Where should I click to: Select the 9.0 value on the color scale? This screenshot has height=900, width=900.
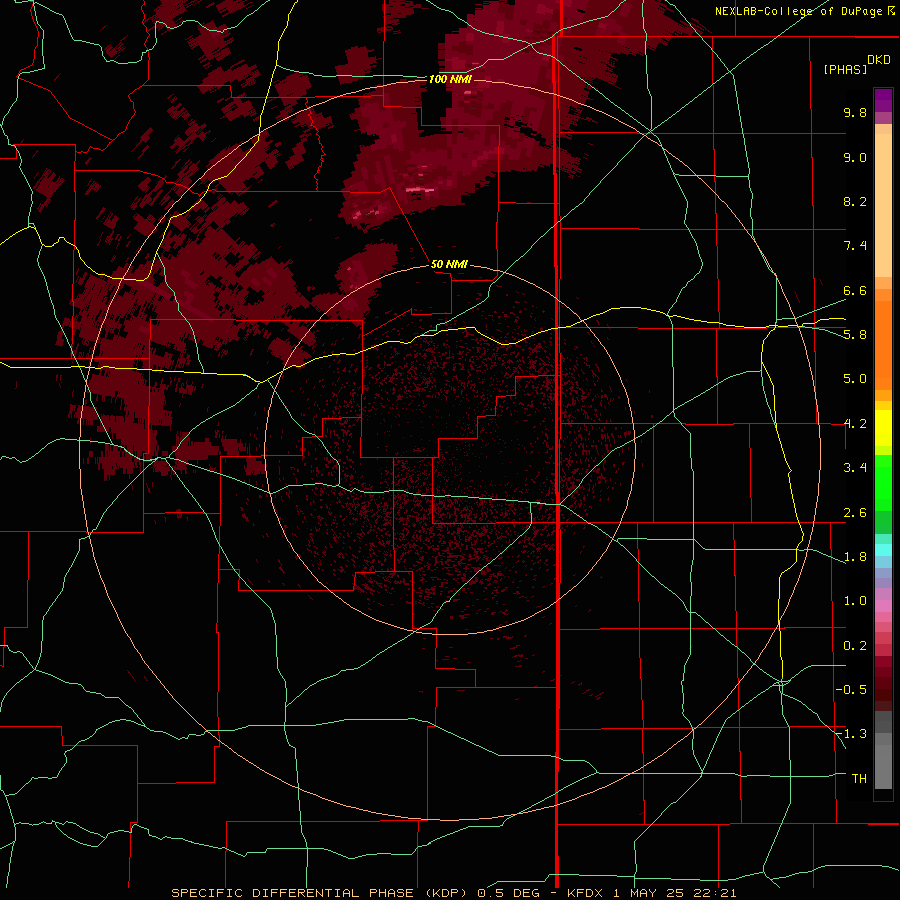pos(855,157)
